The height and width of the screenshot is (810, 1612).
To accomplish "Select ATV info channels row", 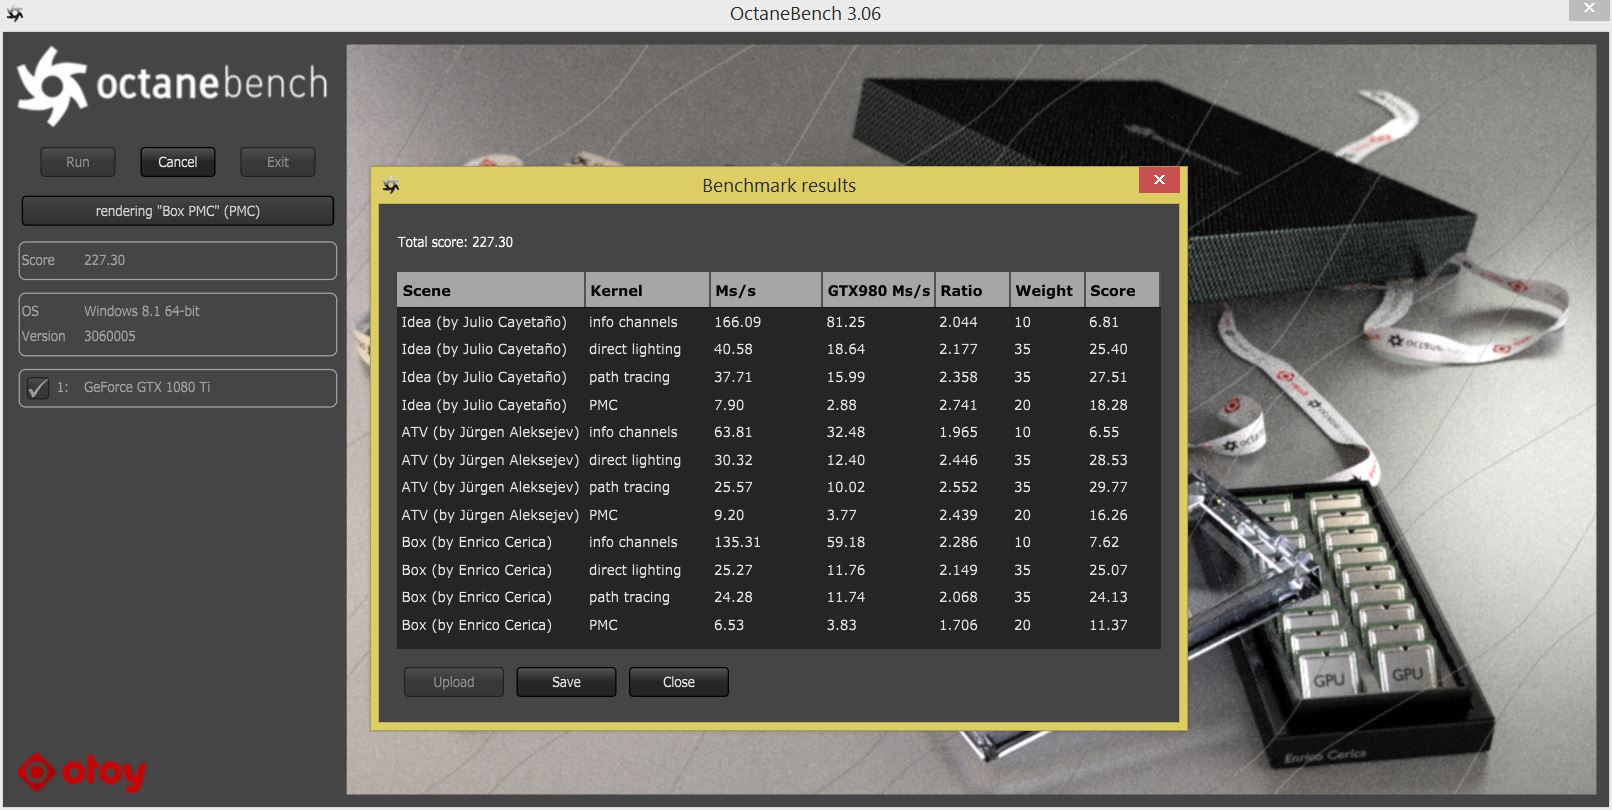I will 778,432.
